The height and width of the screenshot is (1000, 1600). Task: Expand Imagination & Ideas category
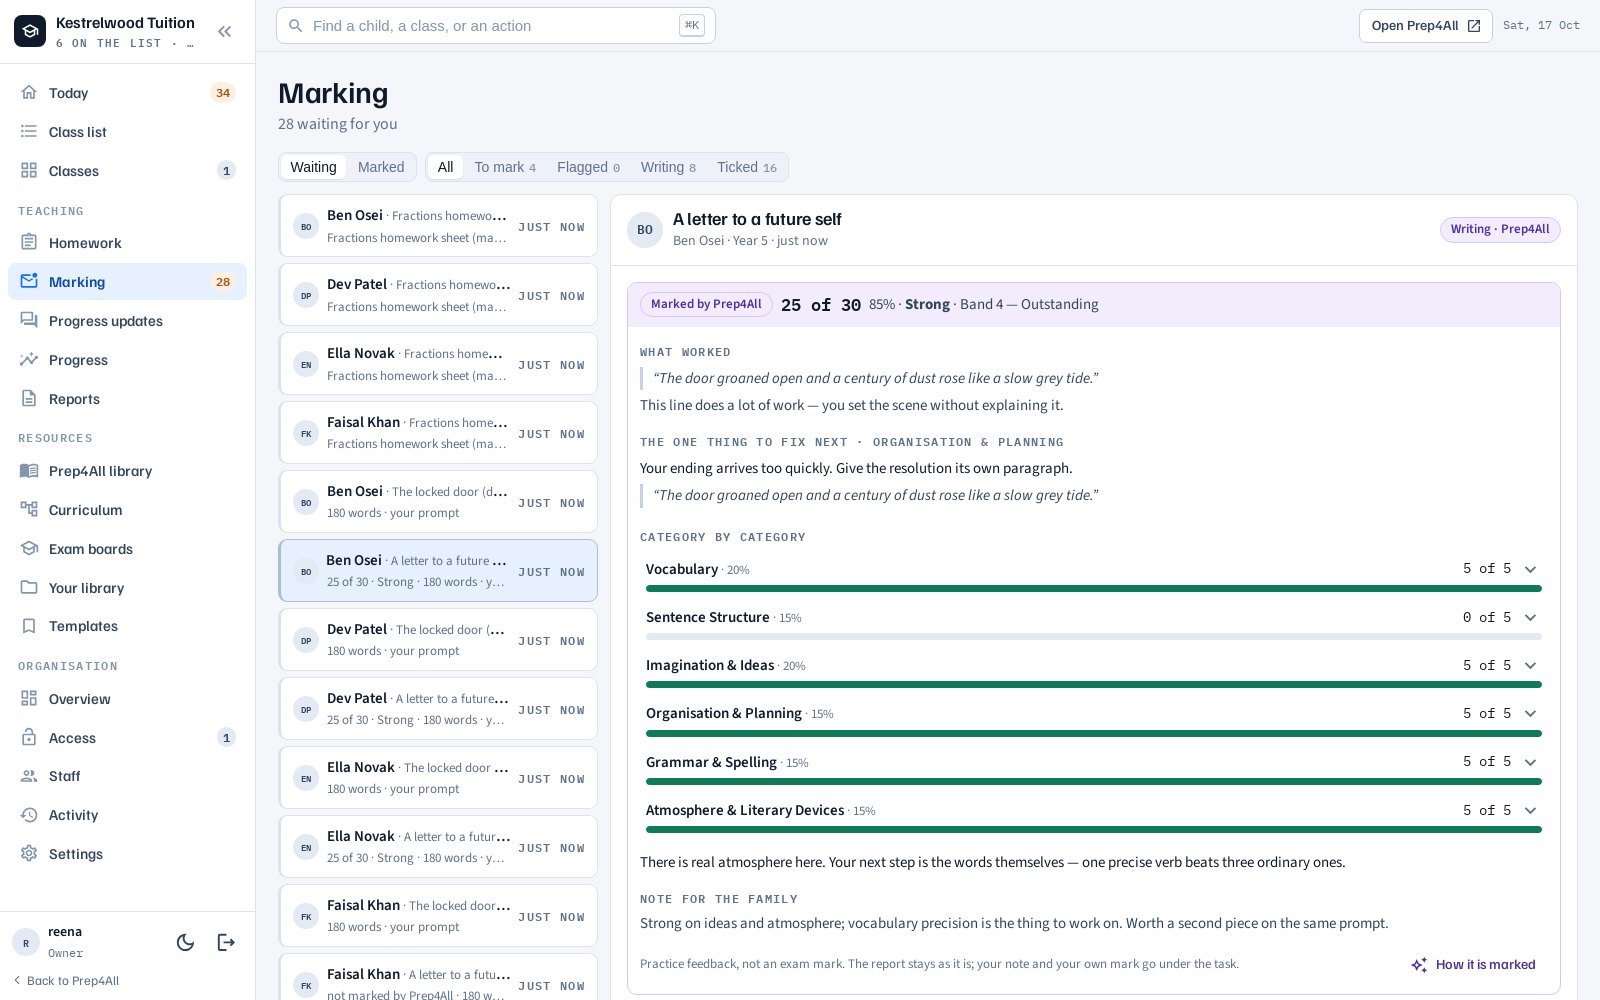coord(1530,665)
